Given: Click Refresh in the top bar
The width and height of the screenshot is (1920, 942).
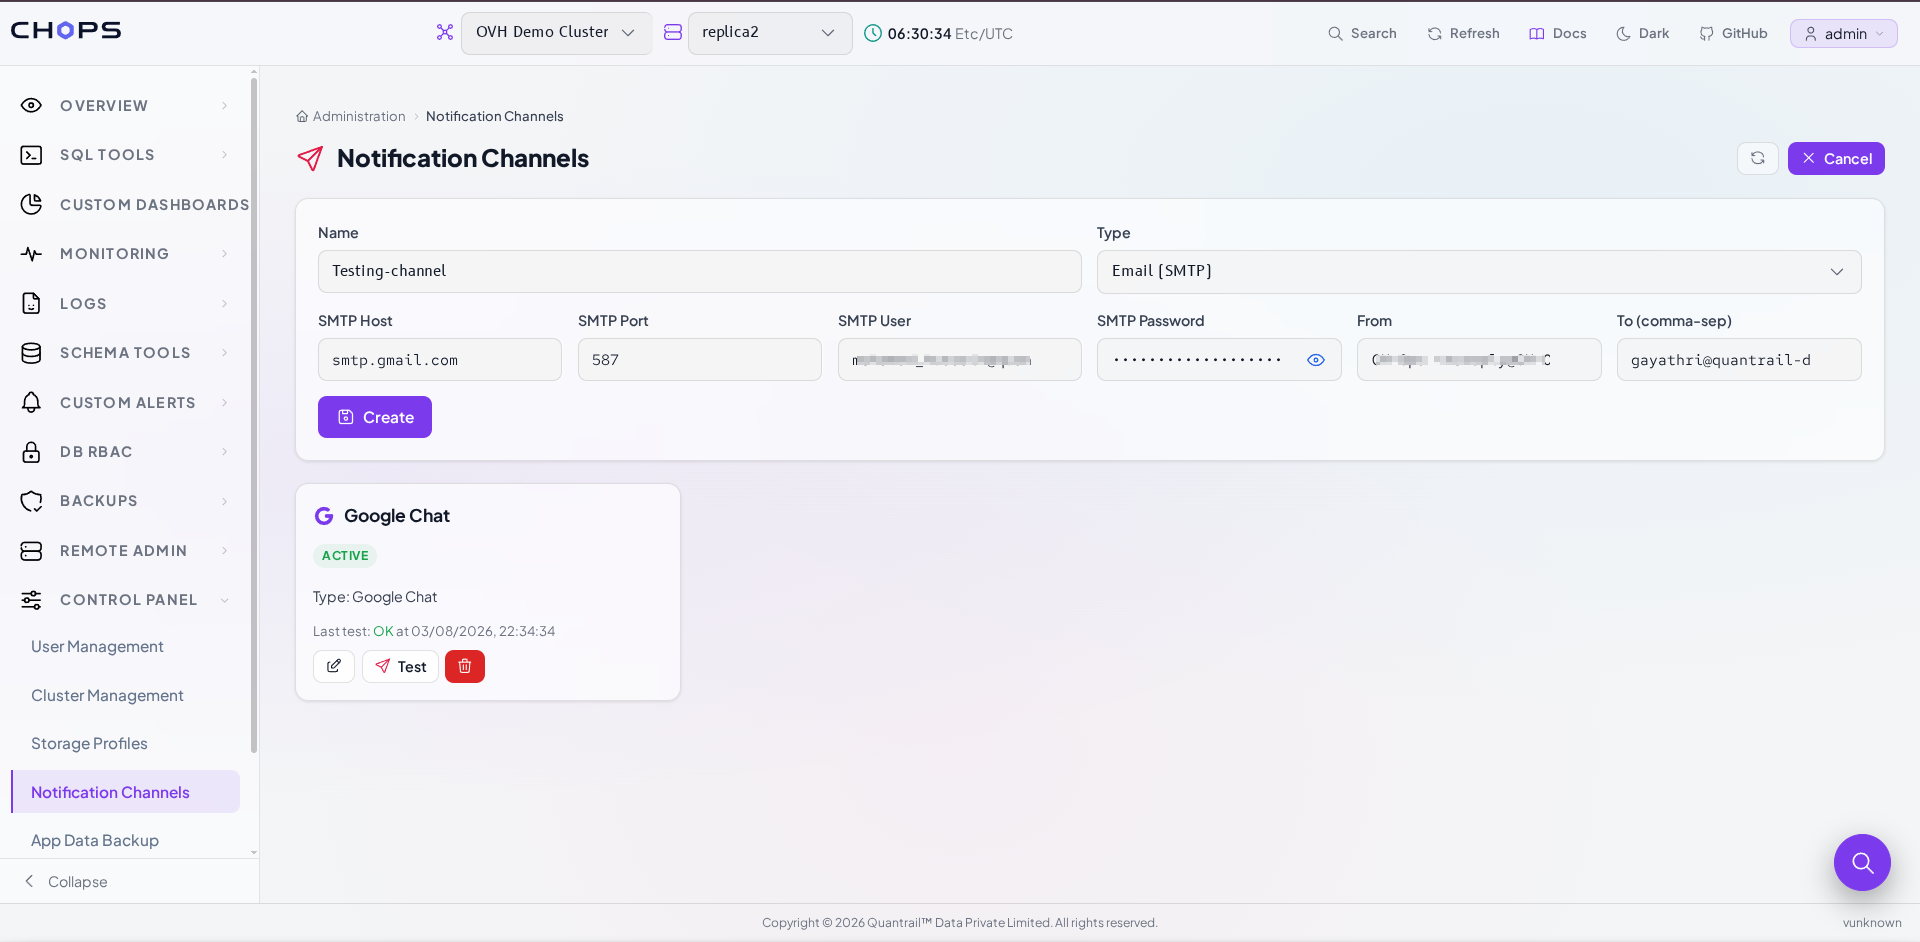Looking at the screenshot, I should click(x=1463, y=33).
